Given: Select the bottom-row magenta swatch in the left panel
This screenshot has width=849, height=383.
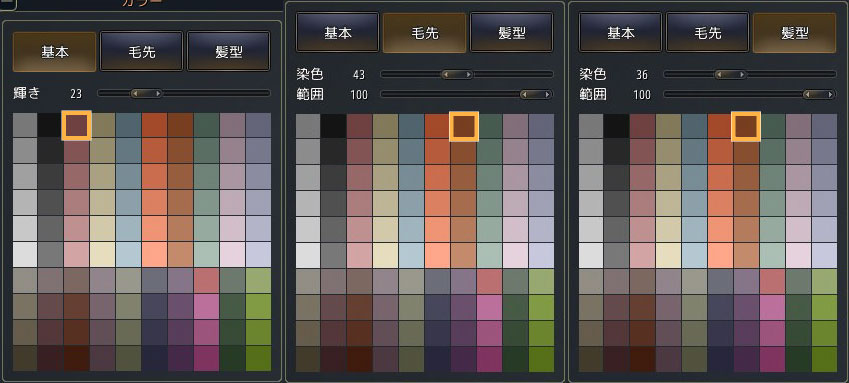Looking at the screenshot, I should (x=206, y=359).
